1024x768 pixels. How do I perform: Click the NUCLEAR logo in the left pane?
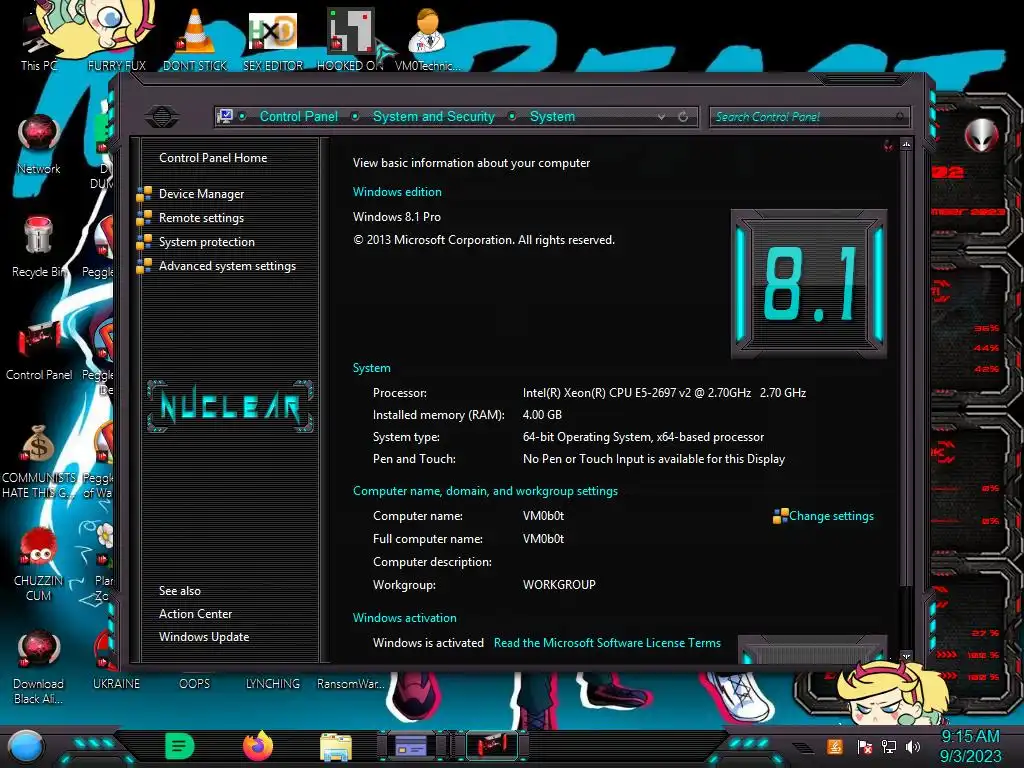[x=230, y=406]
